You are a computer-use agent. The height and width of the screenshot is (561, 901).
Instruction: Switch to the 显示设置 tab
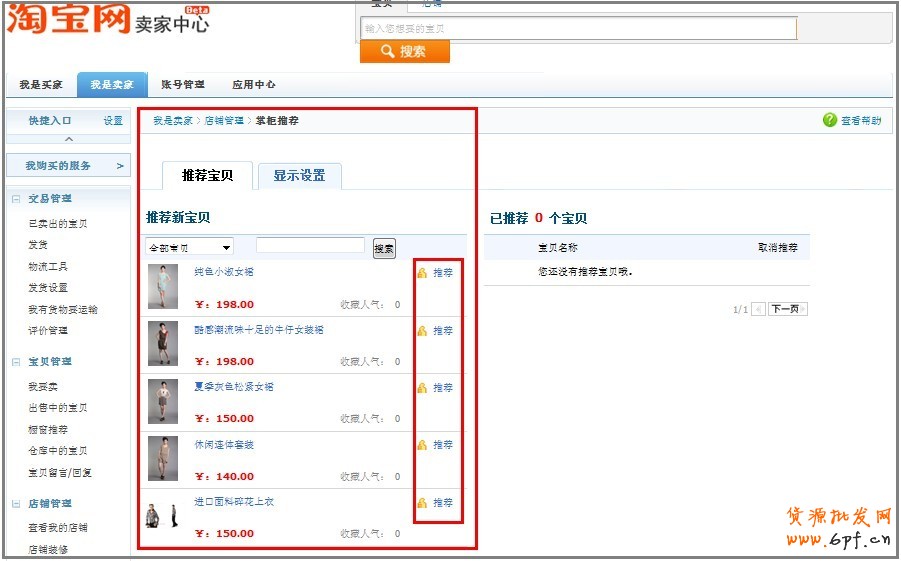click(299, 176)
